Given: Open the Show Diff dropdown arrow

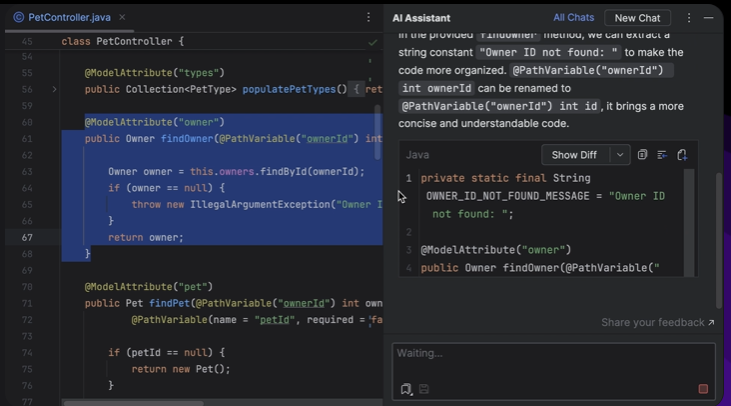Looking at the screenshot, I should tap(620, 155).
